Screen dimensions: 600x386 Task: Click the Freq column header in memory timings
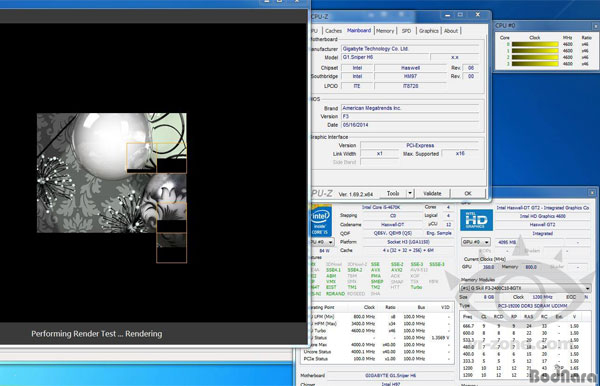[x=467, y=317]
